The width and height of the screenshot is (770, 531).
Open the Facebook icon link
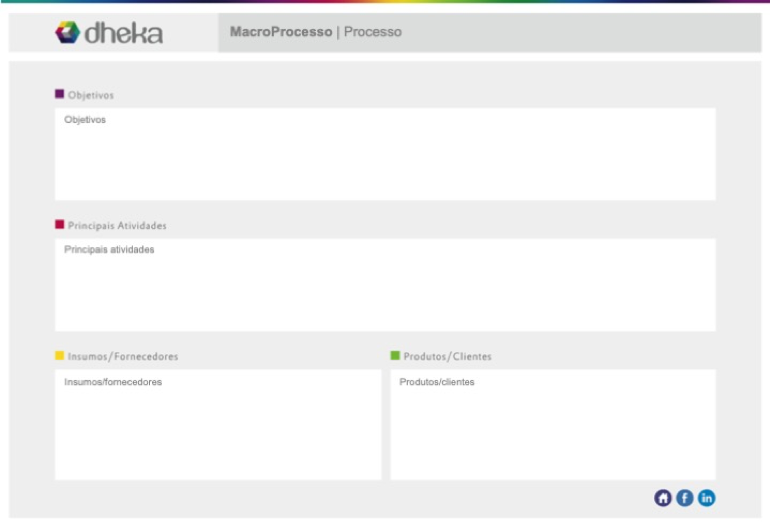point(685,498)
